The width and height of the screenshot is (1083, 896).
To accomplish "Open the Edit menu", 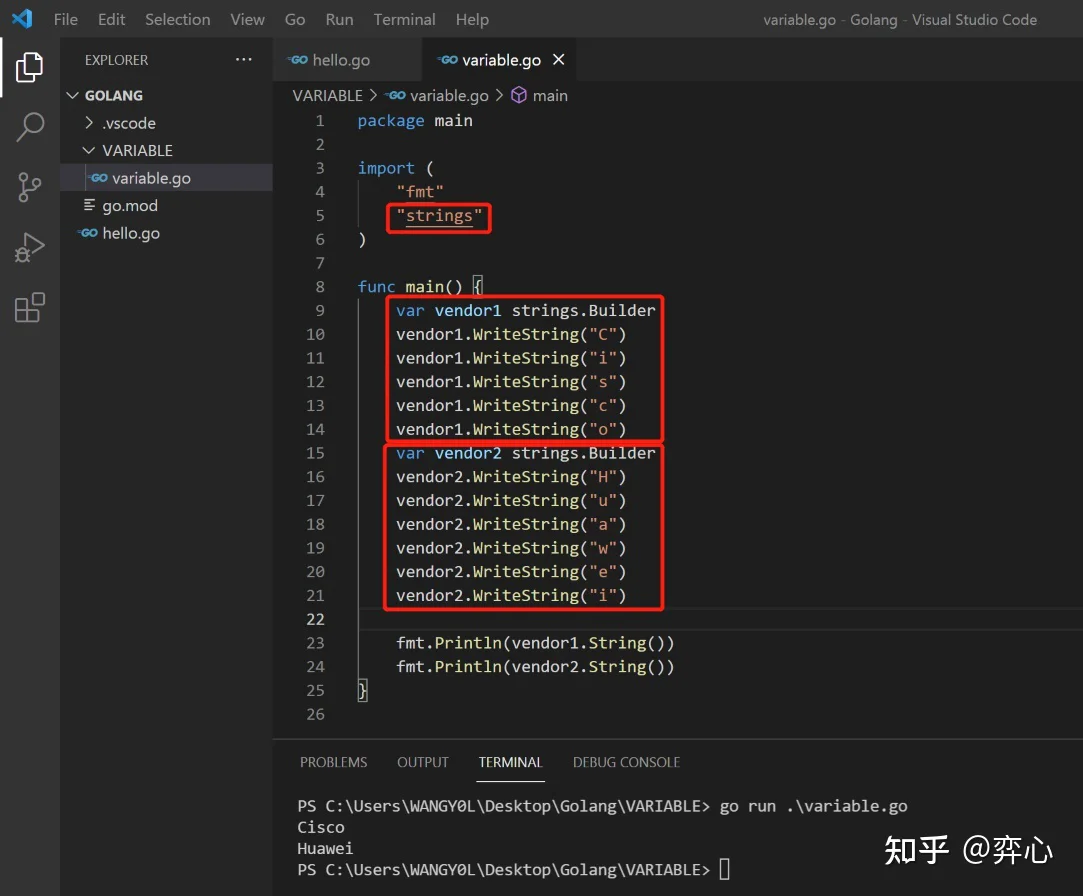I will (x=111, y=19).
